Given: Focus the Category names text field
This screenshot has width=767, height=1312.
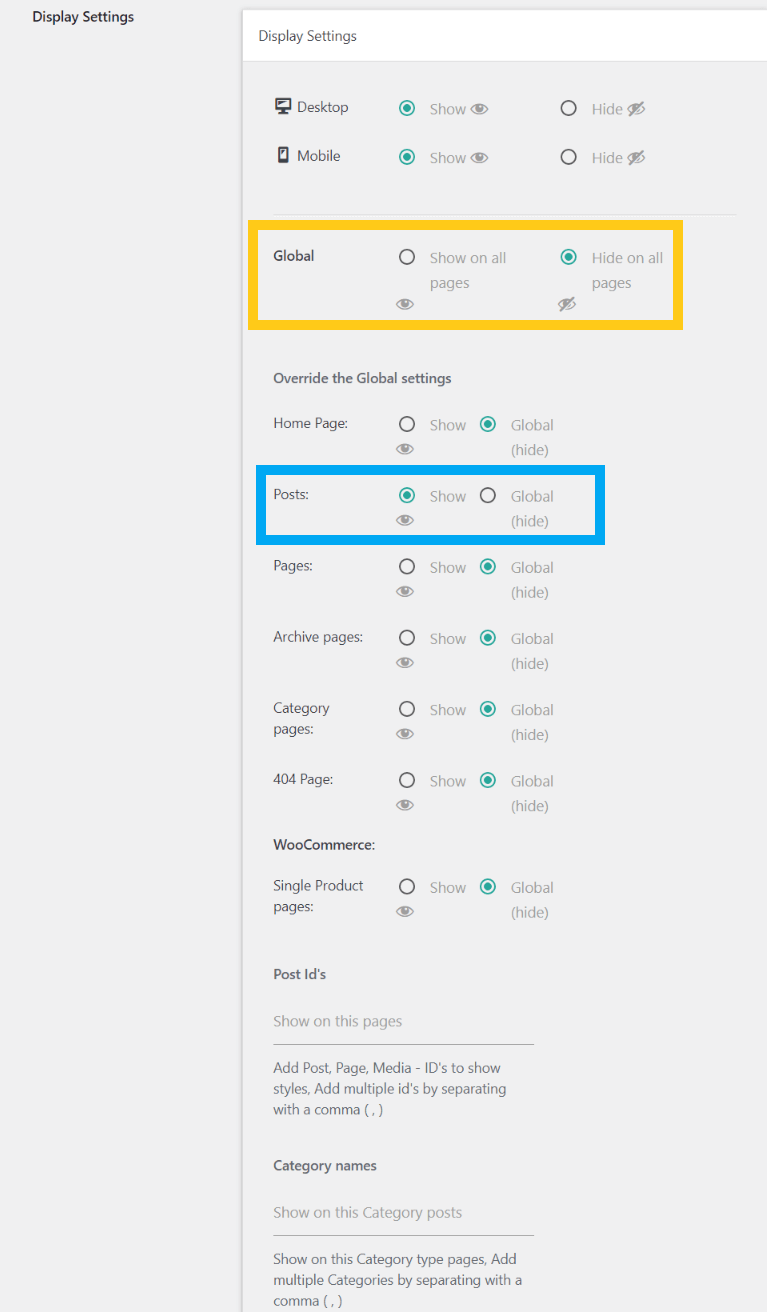Looking at the screenshot, I should tap(403, 1213).
